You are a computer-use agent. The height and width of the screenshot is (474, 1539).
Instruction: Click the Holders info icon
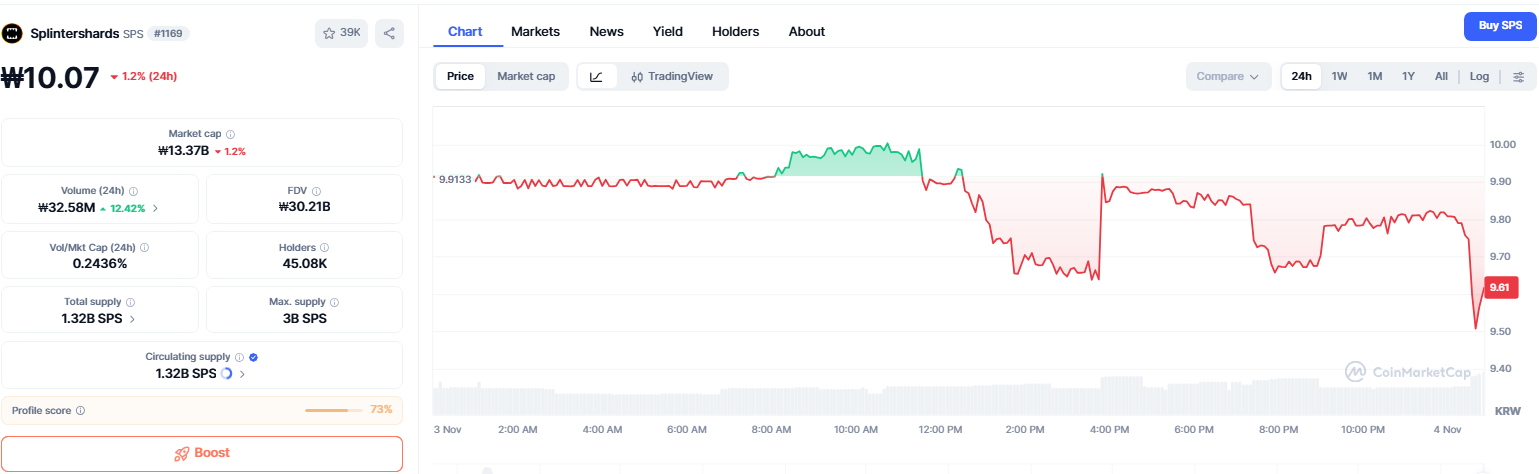[x=324, y=247]
